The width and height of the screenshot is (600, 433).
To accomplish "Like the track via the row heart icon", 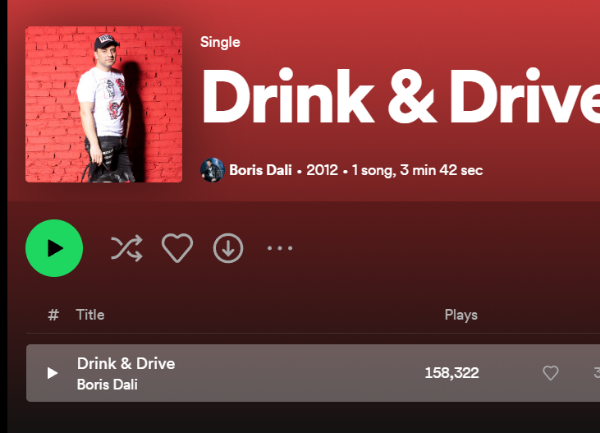I will coord(551,373).
